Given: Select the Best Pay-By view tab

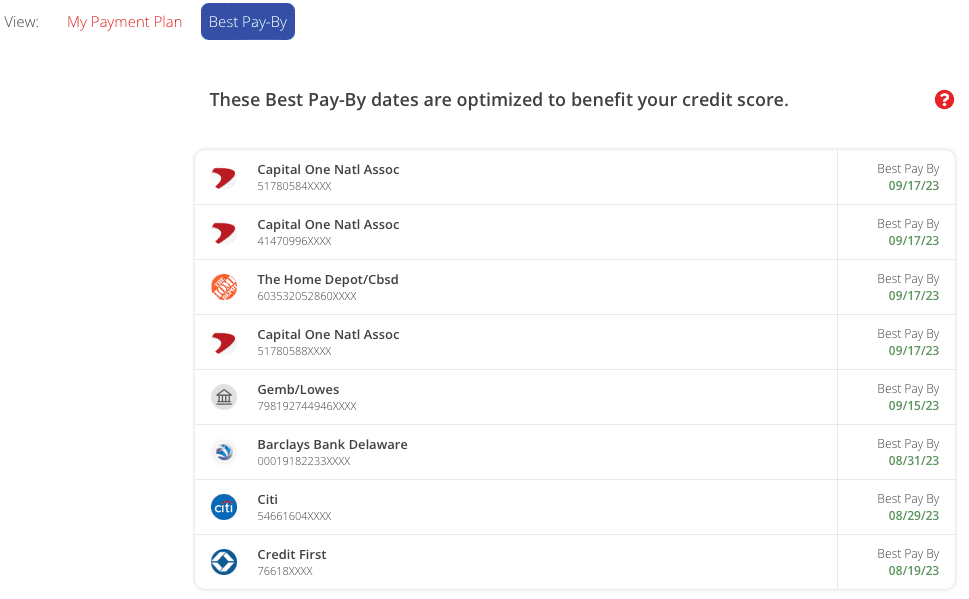Looking at the screenshot, I should tap(248, 22).
